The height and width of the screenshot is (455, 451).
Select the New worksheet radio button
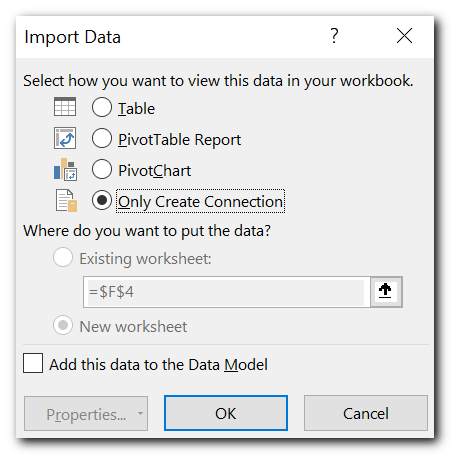pos(63,325)
